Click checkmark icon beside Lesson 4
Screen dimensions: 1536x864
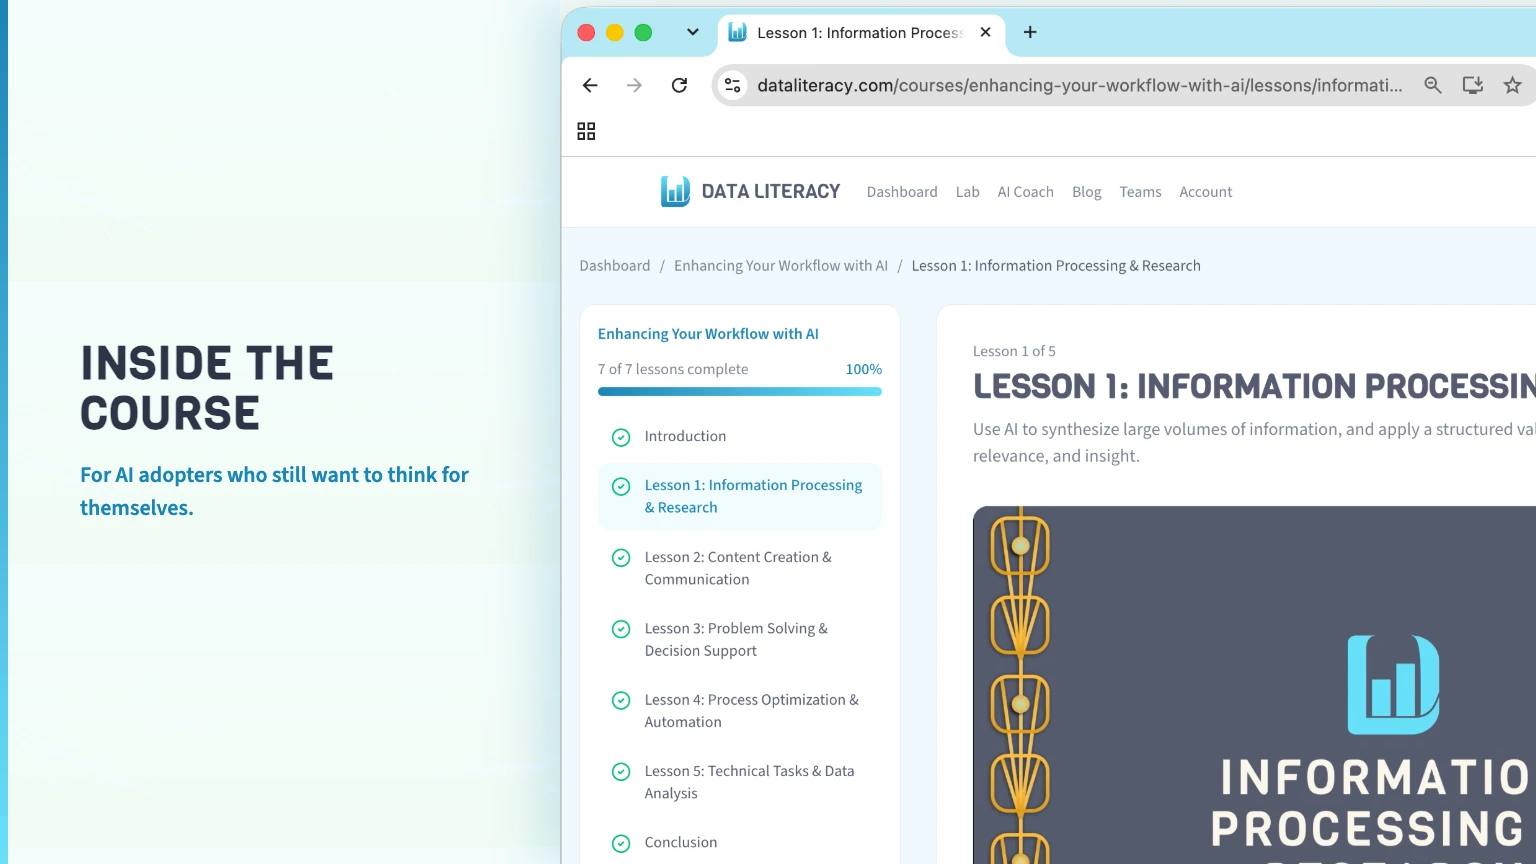(x=621, y=701)
